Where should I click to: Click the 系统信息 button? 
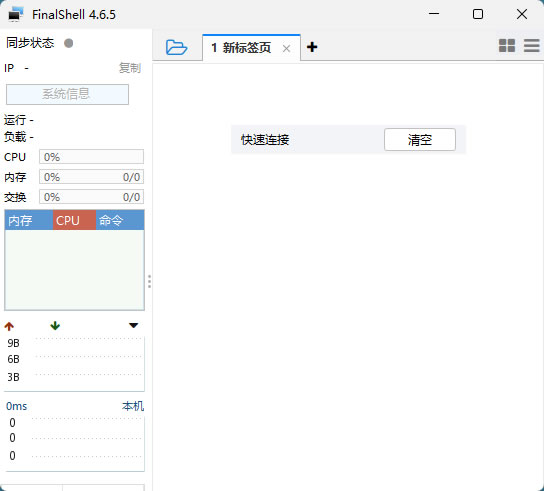coord(67,94)
